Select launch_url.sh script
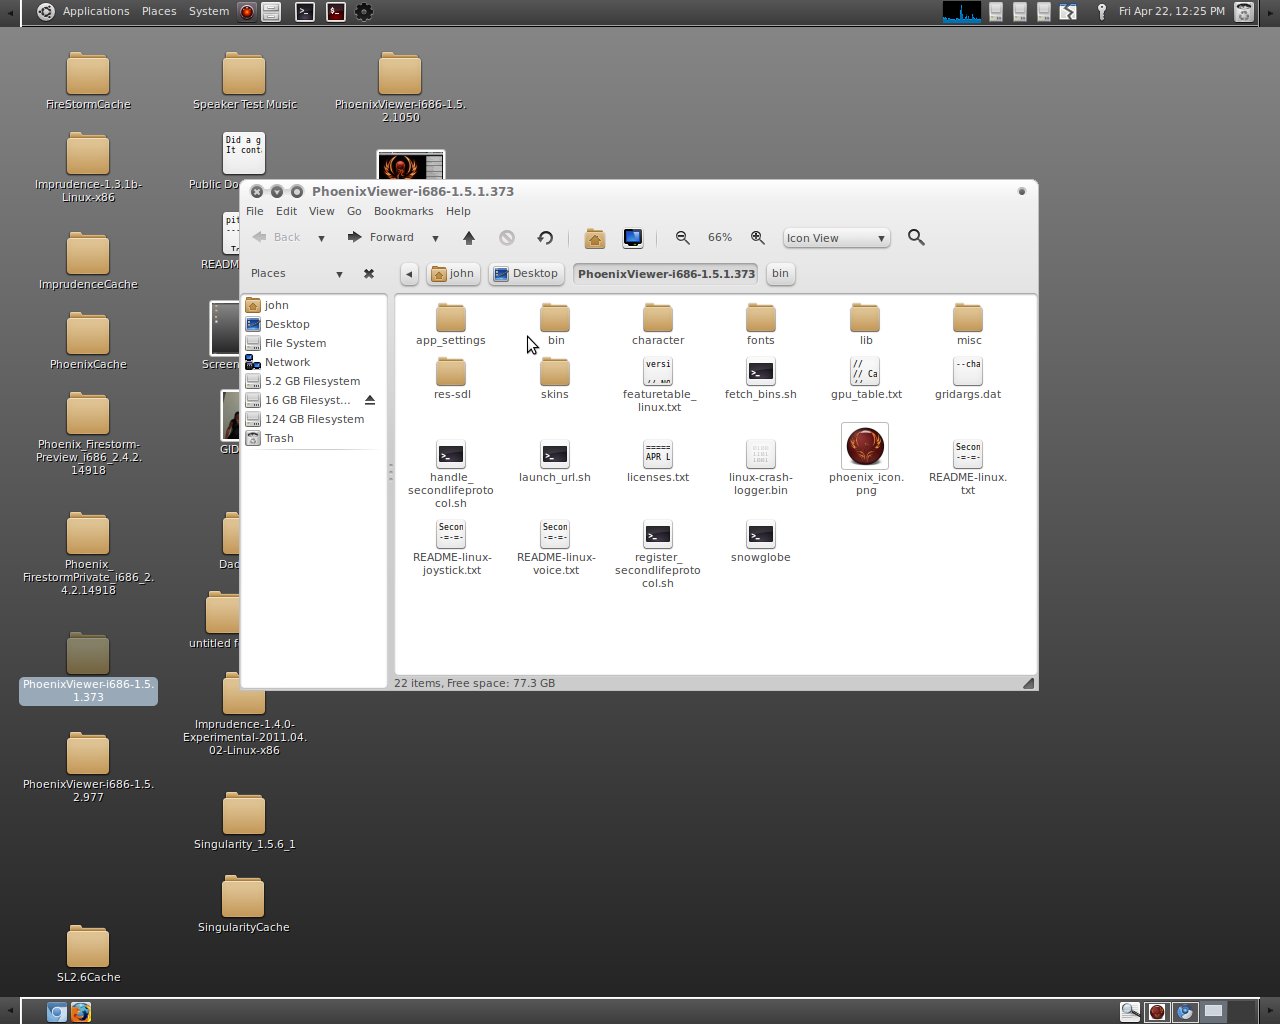 point(555,462)
